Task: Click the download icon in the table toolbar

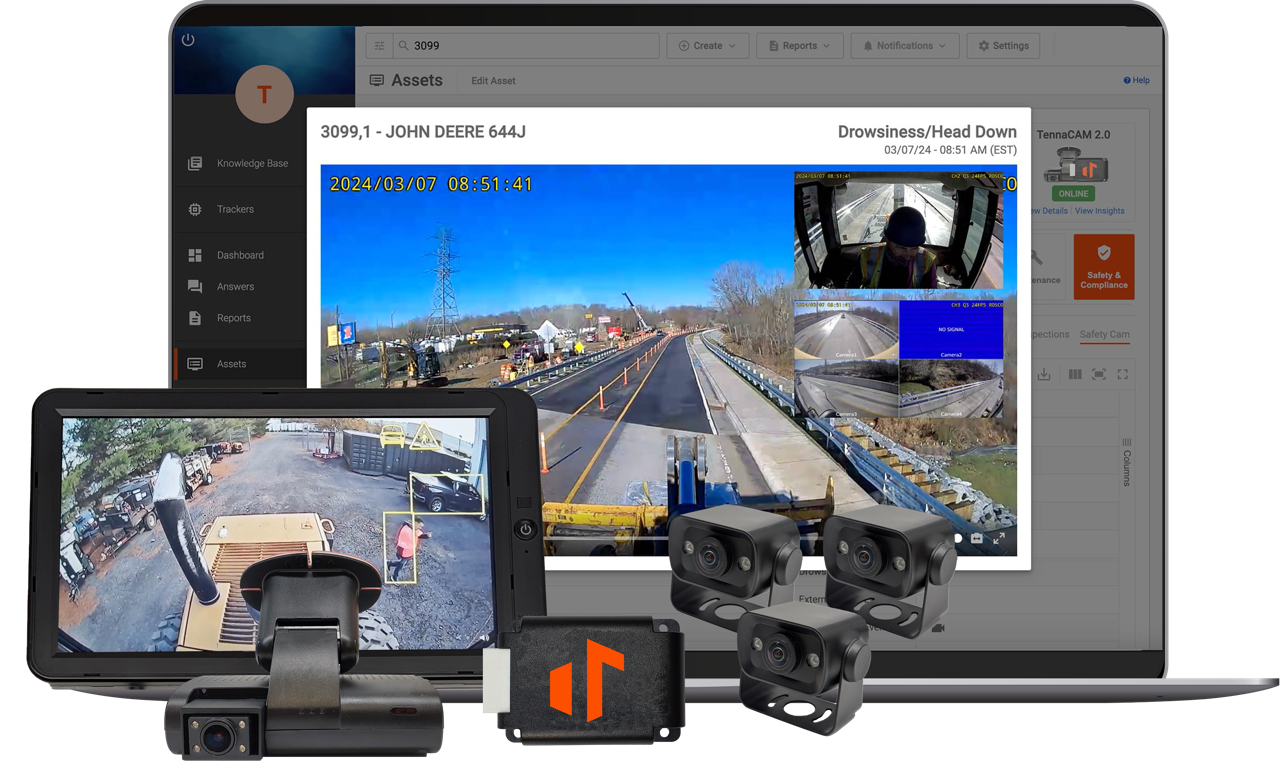Action: click(1044, 374)
